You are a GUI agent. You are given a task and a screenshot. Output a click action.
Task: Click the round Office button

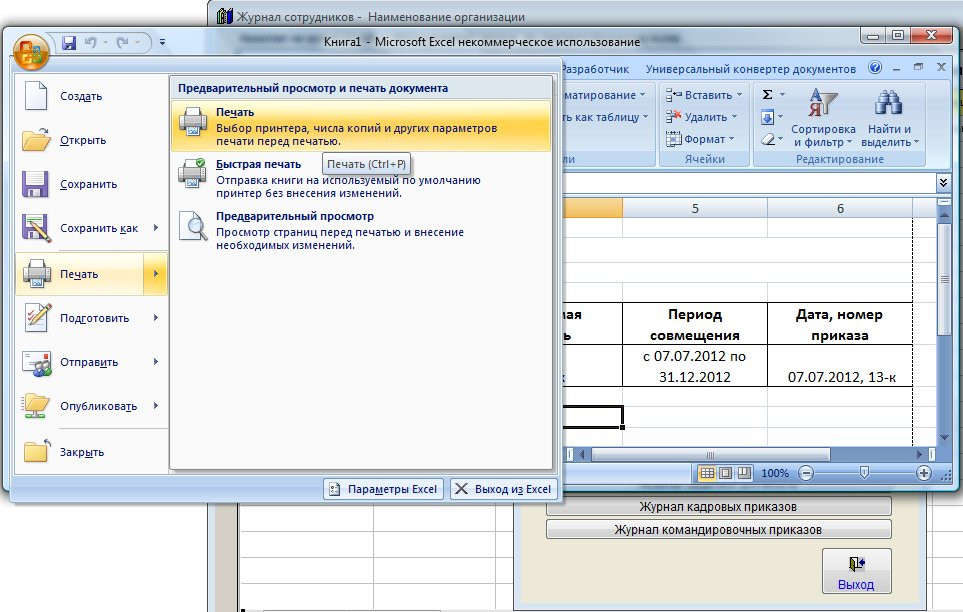point(32,48)
